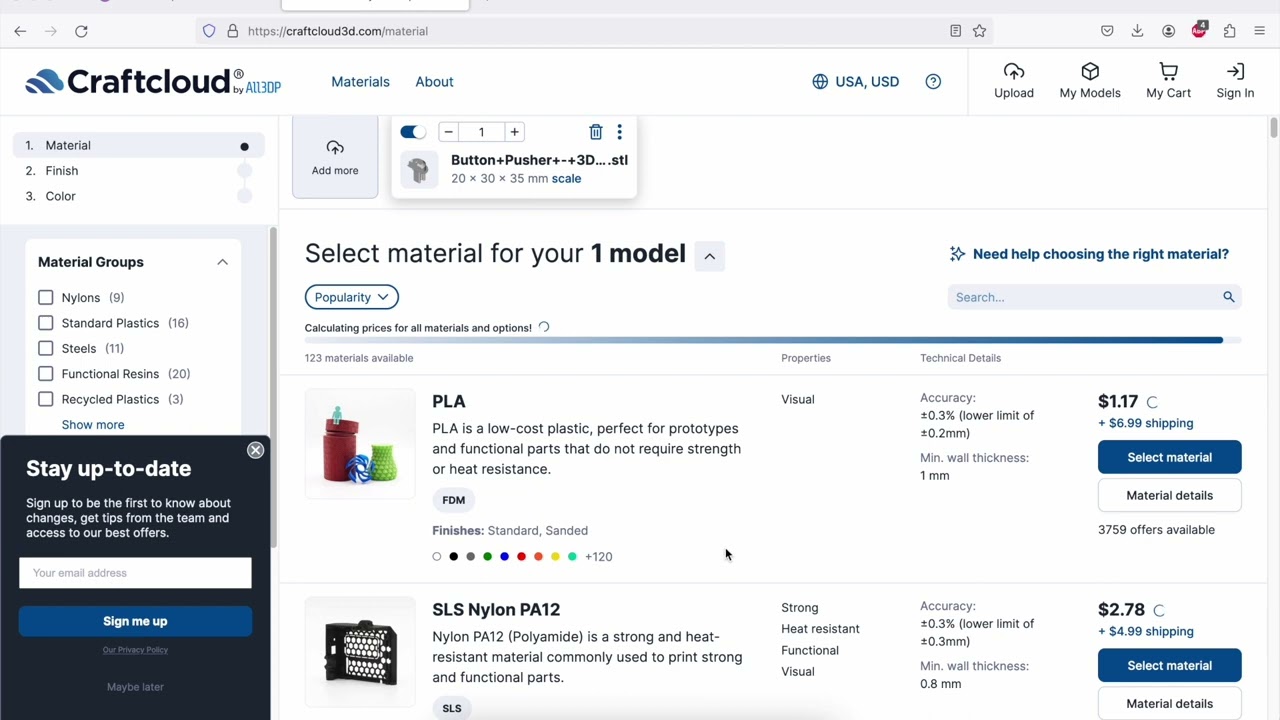1280x720 pixels.
Task: Open the My Cart shopping cart
Action: coord(1168,72)
